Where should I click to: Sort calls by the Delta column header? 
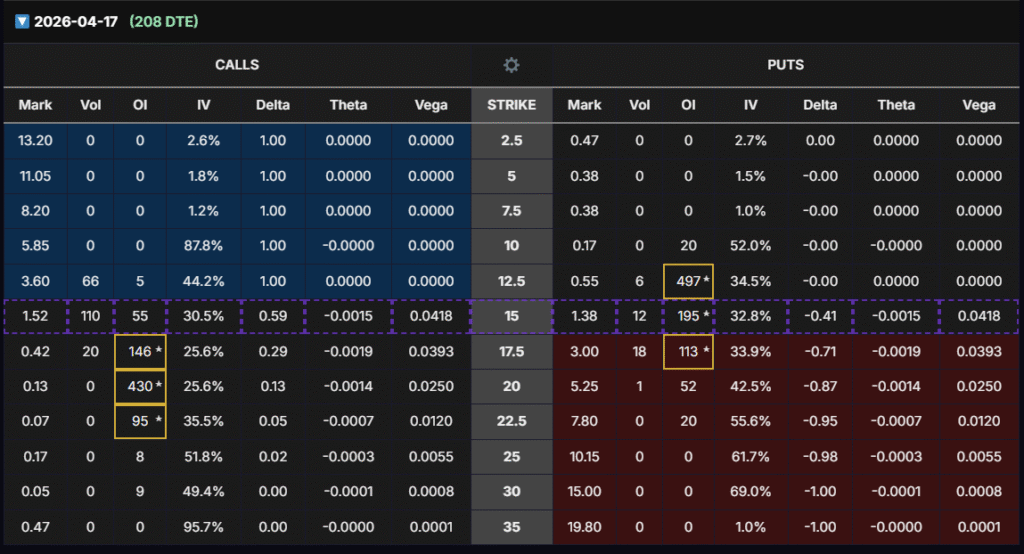(x=273, y=105)
